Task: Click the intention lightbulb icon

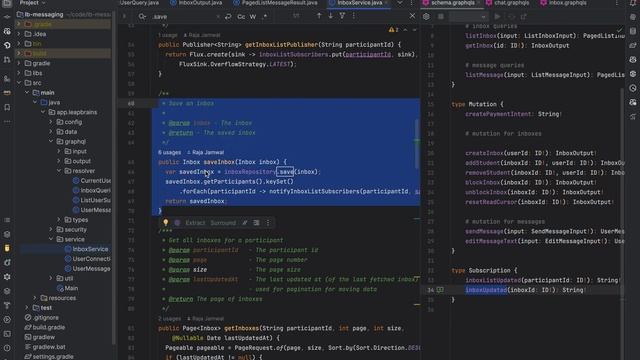Action: (x=166, y=223)
